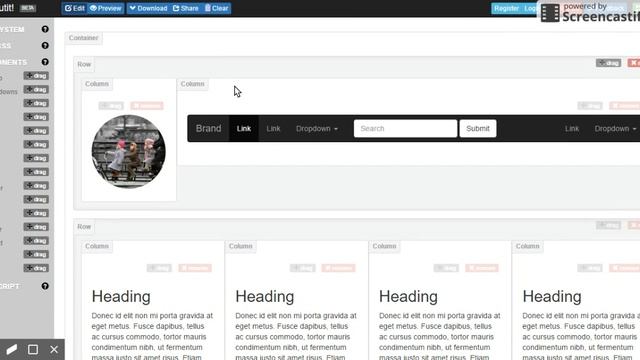Click the Submit button in navbar
The image size is (640, 360).
click(x=478, y=129)
